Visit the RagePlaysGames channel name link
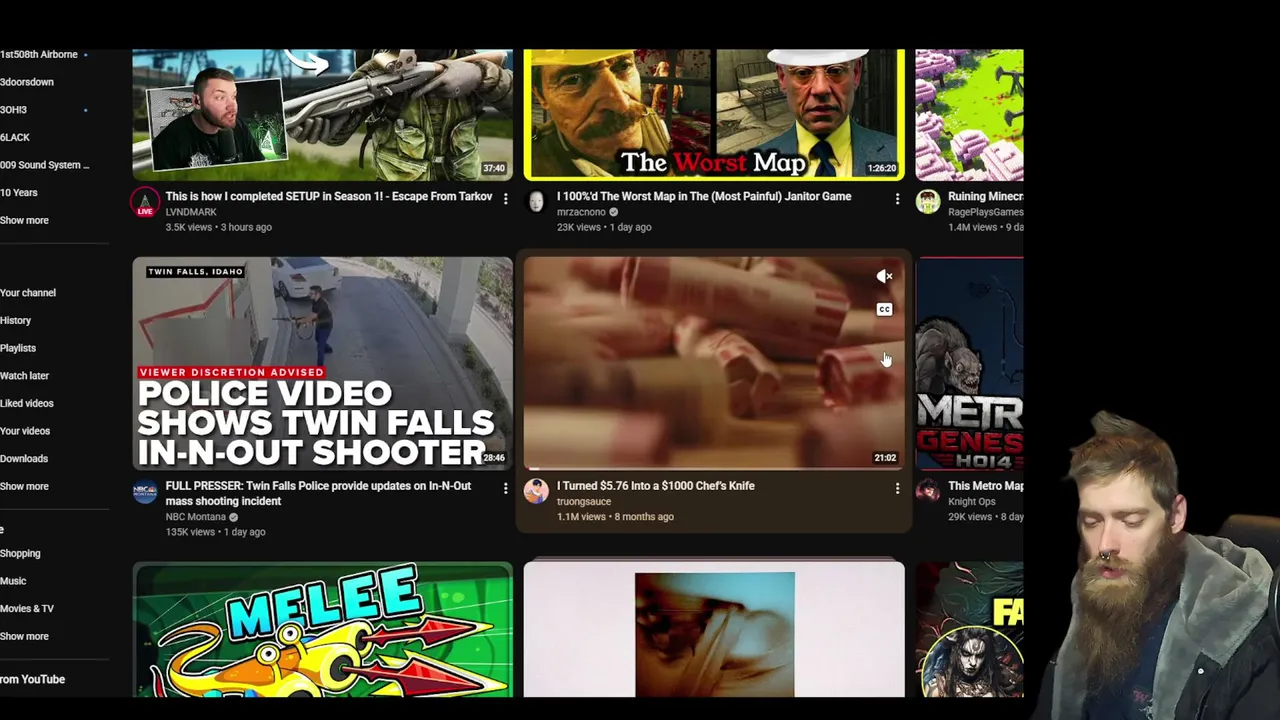 pos(985,212)
